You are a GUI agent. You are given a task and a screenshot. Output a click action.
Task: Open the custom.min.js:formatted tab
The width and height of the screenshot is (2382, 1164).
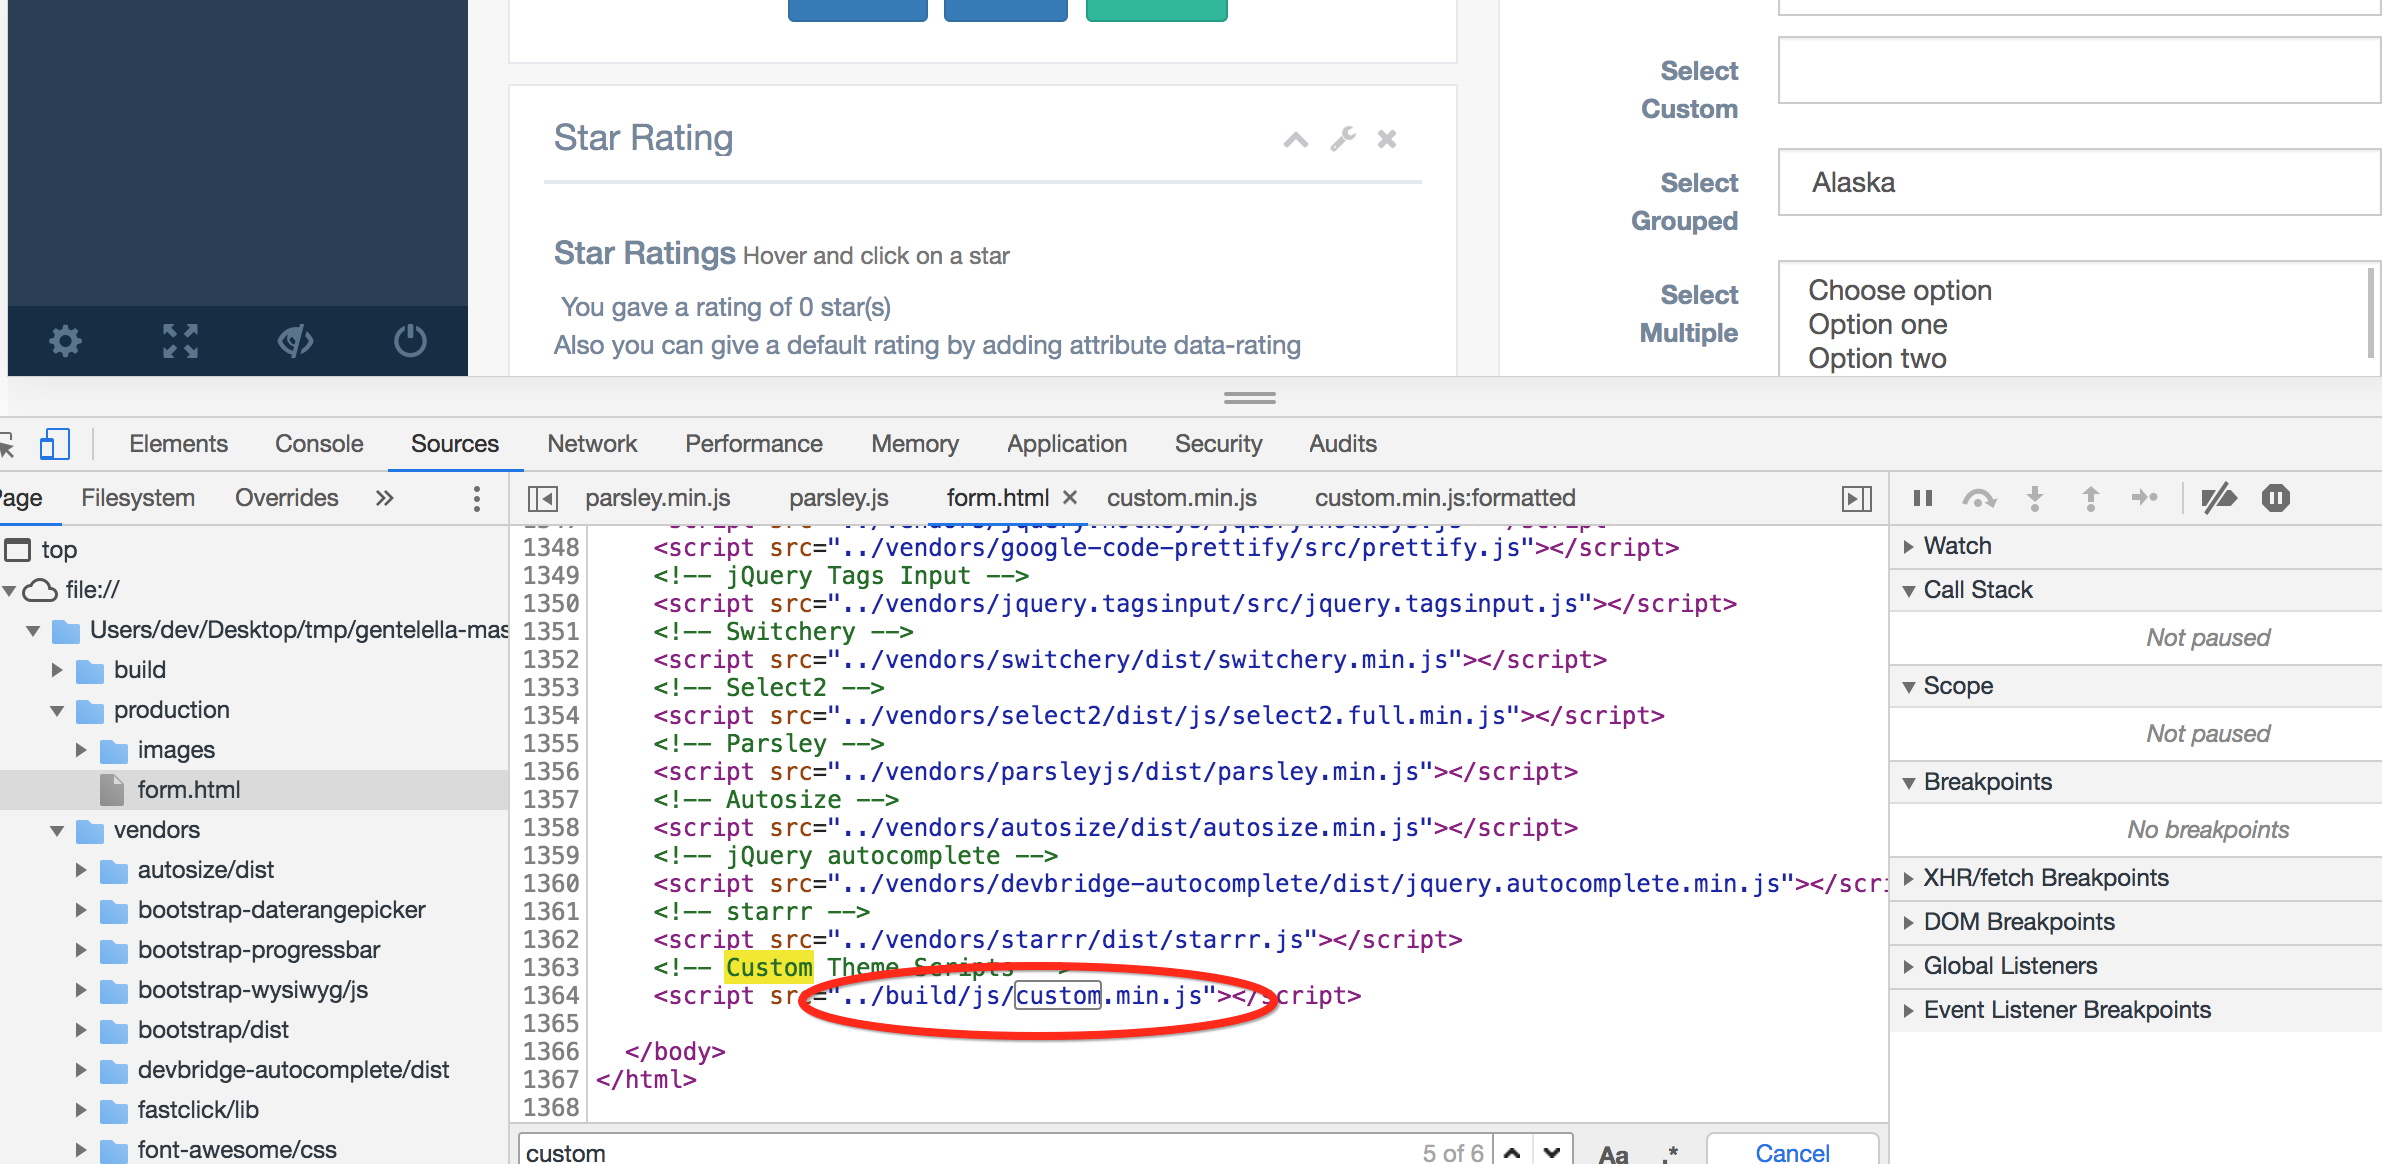pos(1444,497)
